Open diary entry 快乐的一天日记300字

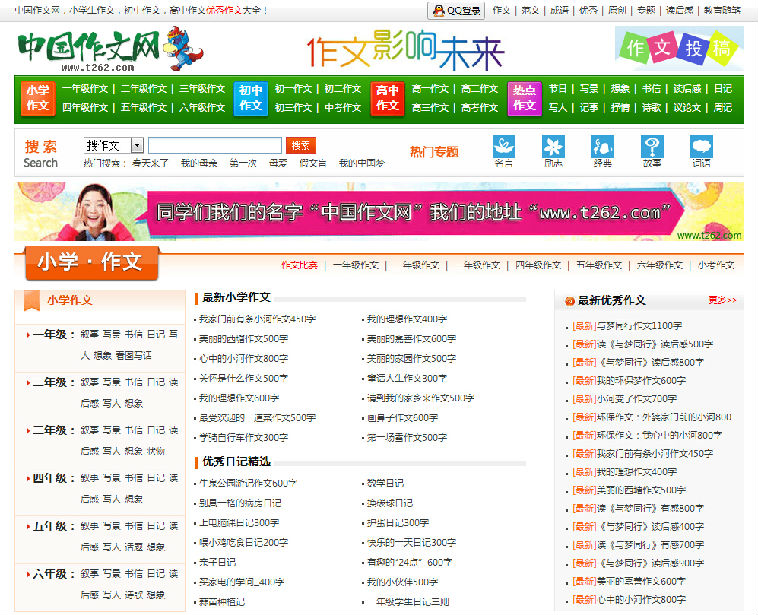(x=411, y=542)
